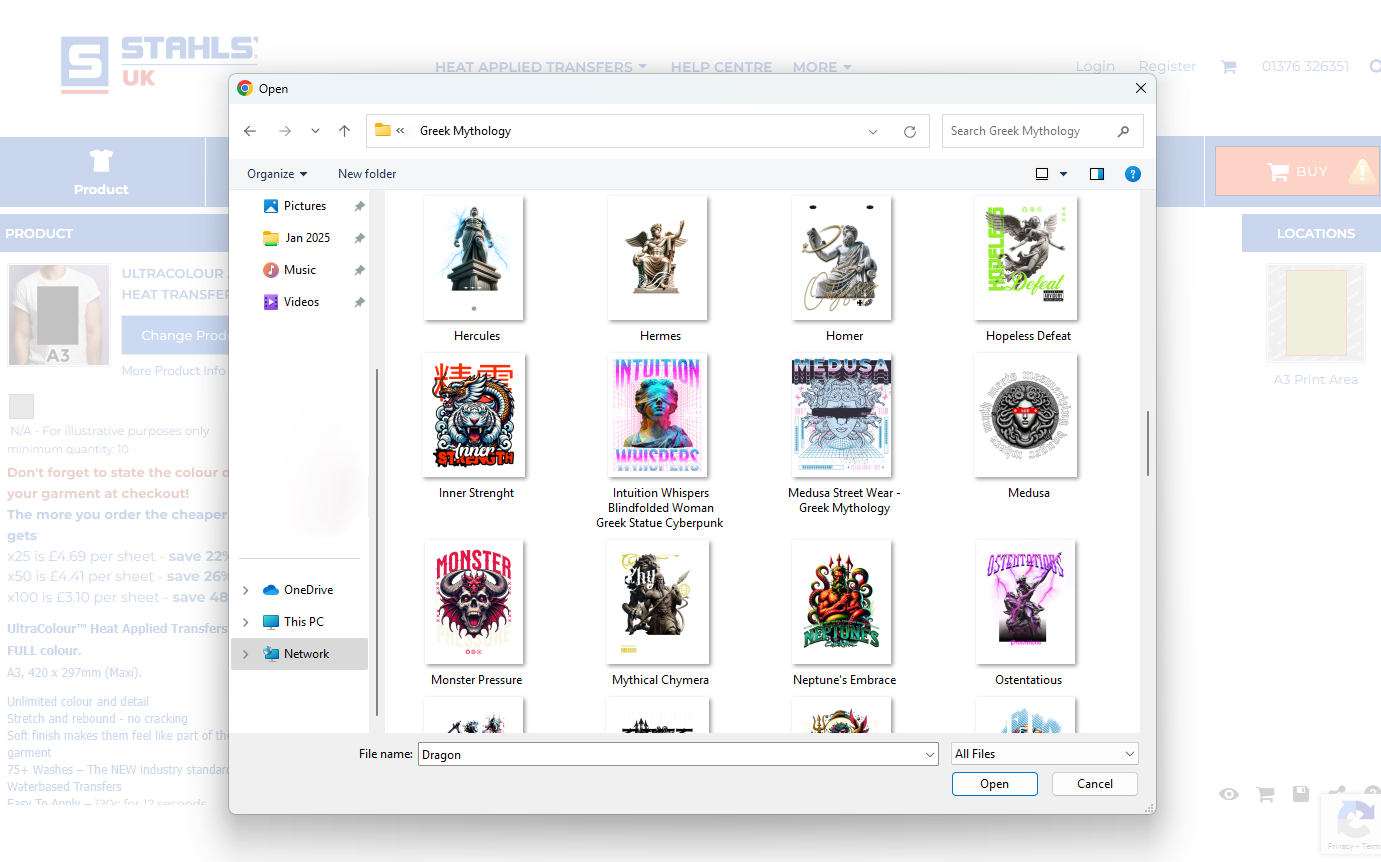Click the Help question mark icon
The width and height of the screenshot is (1381, 862).
click(x=1132, y=174)
